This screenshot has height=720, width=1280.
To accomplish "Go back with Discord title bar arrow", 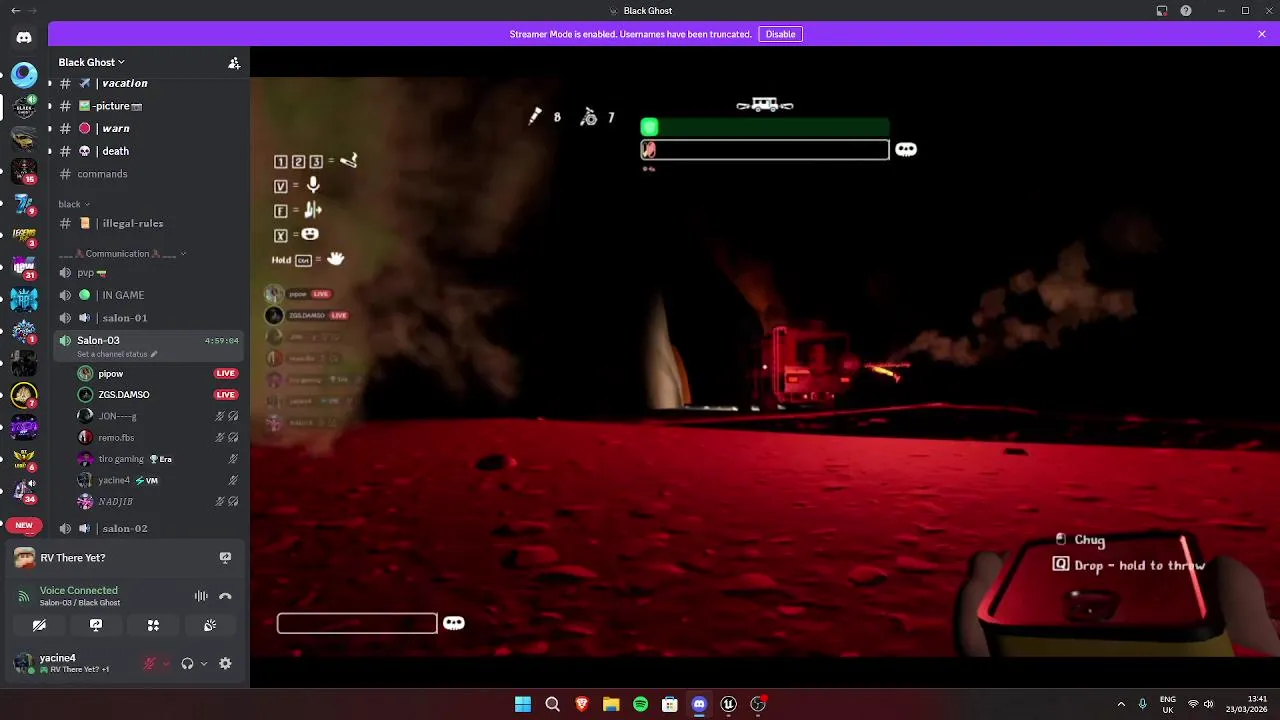I will (15, 11).
